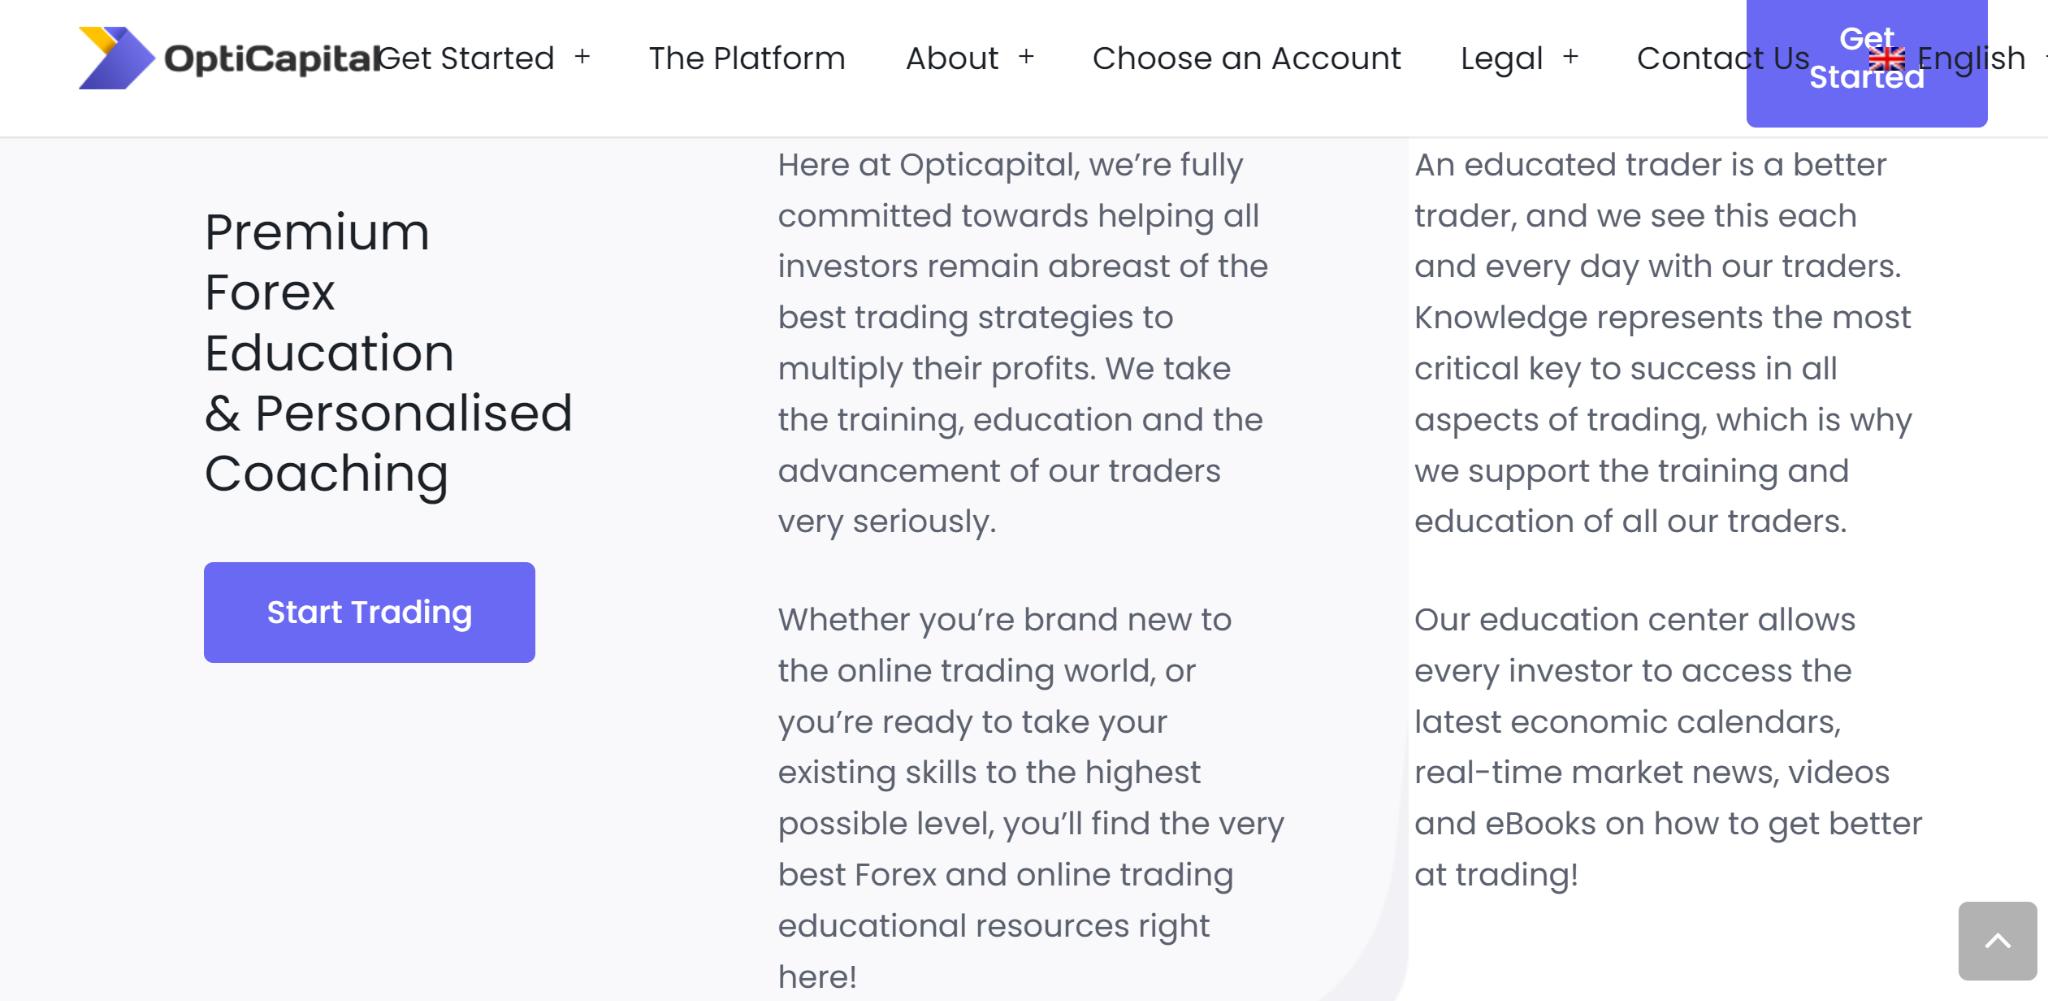This screenshot has height=1001, width=2048.
Task: Open the Legal menu item
Action: click(x=1501, y=58)
